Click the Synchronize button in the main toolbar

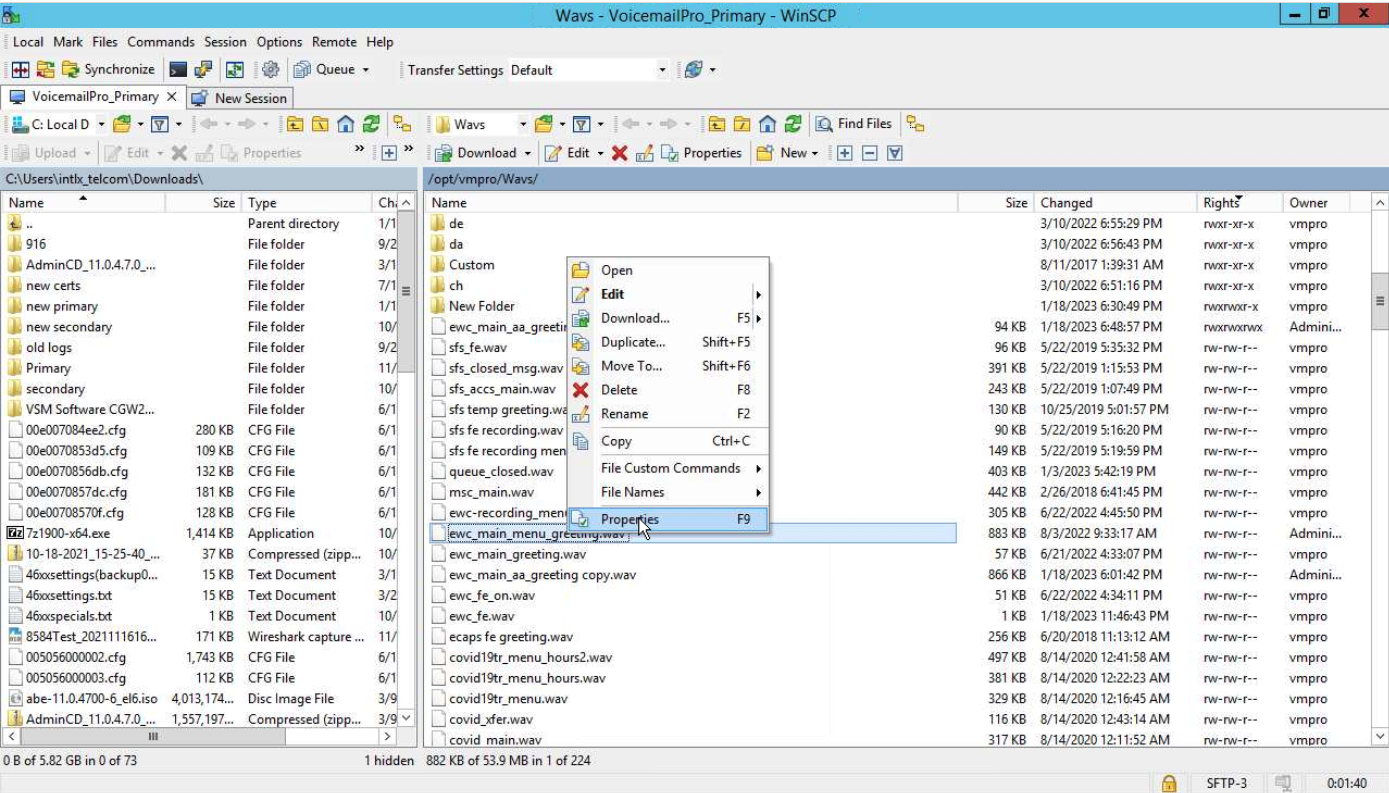tap(108, 70)
